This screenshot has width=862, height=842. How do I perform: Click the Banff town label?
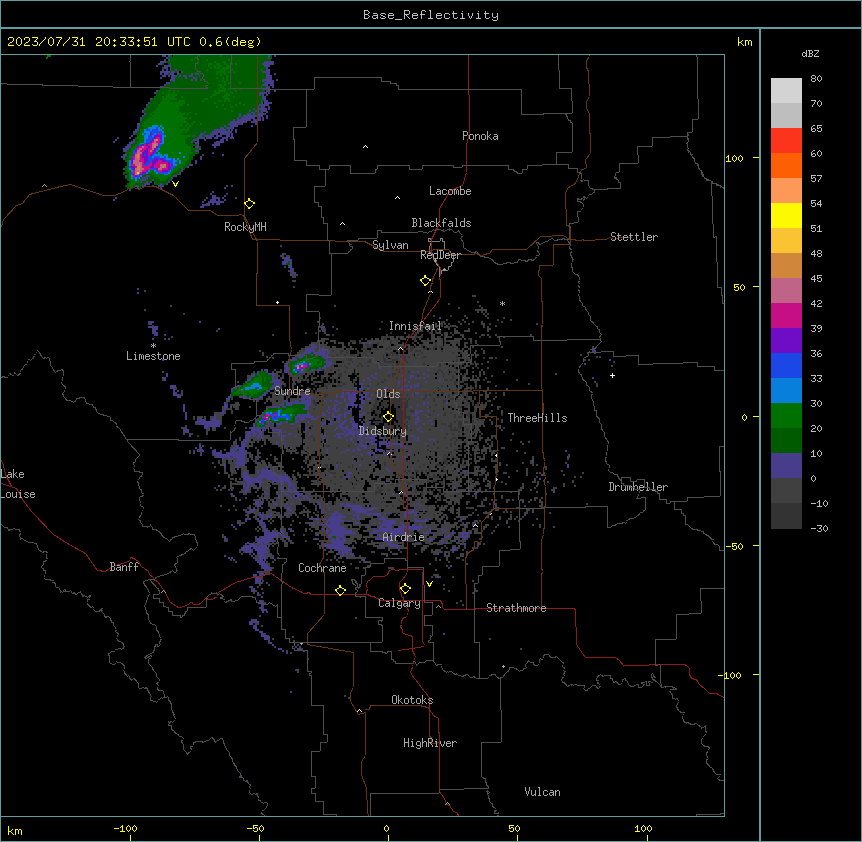[x=124, y=567]
